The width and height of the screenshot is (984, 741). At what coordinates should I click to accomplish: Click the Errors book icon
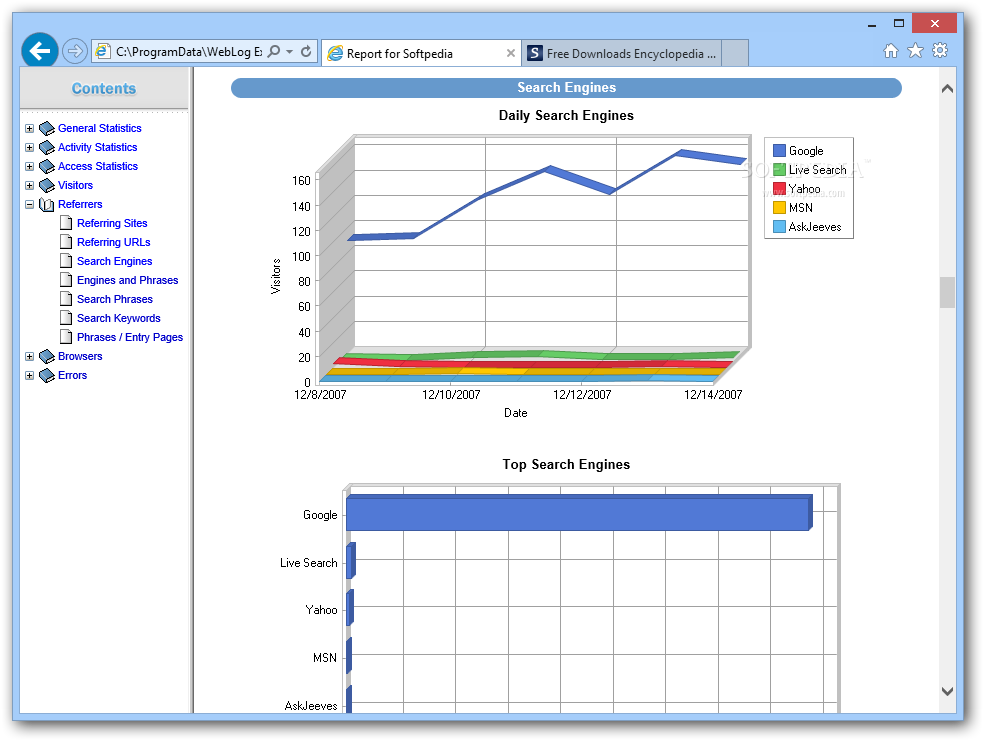pos(46,375)
